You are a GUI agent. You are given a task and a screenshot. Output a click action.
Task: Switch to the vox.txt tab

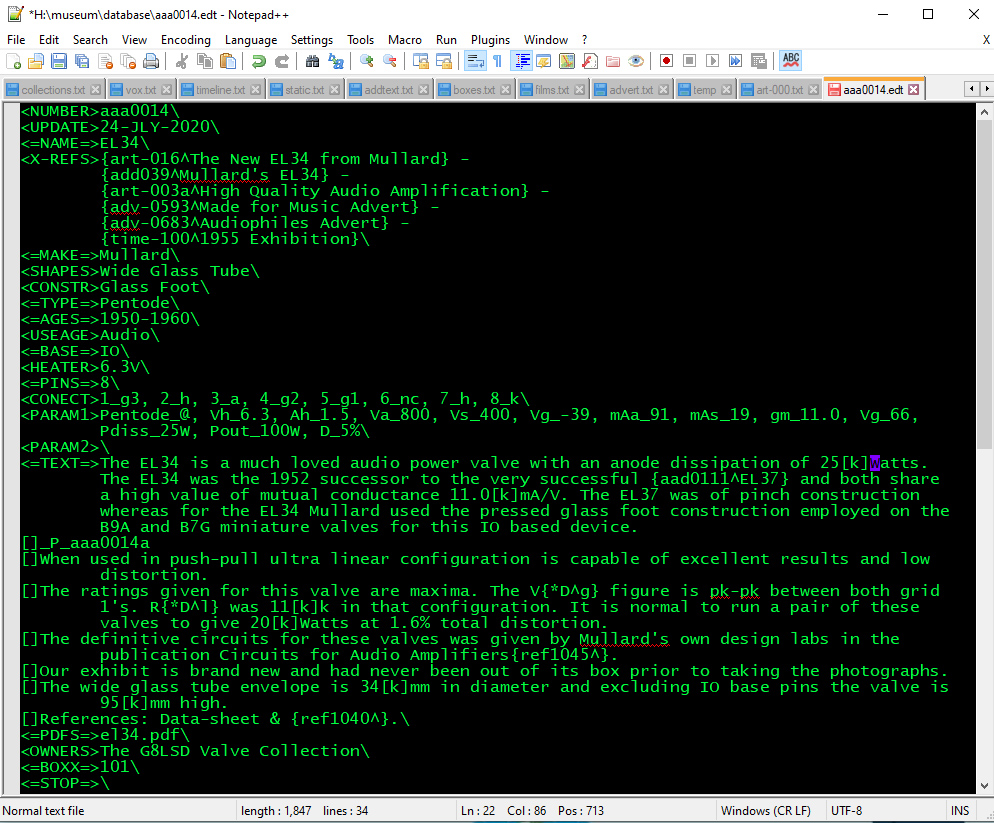tap(141, 90)
